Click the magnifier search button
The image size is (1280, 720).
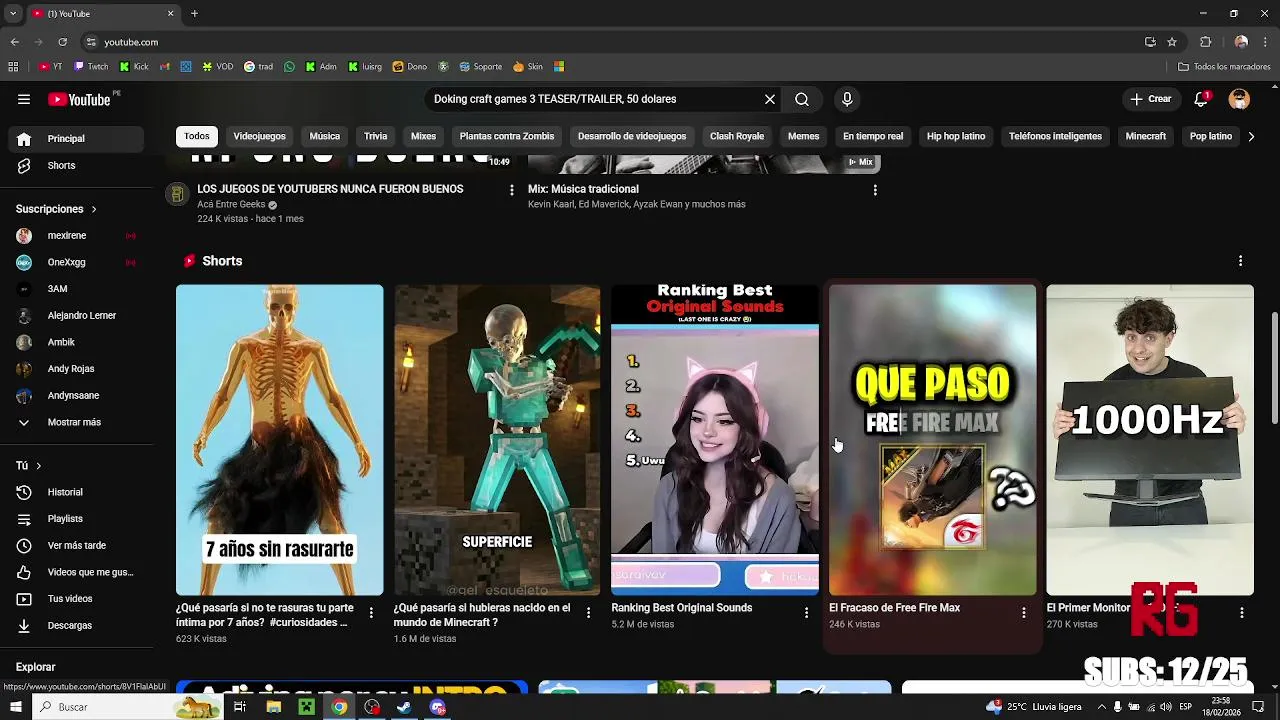802,99
